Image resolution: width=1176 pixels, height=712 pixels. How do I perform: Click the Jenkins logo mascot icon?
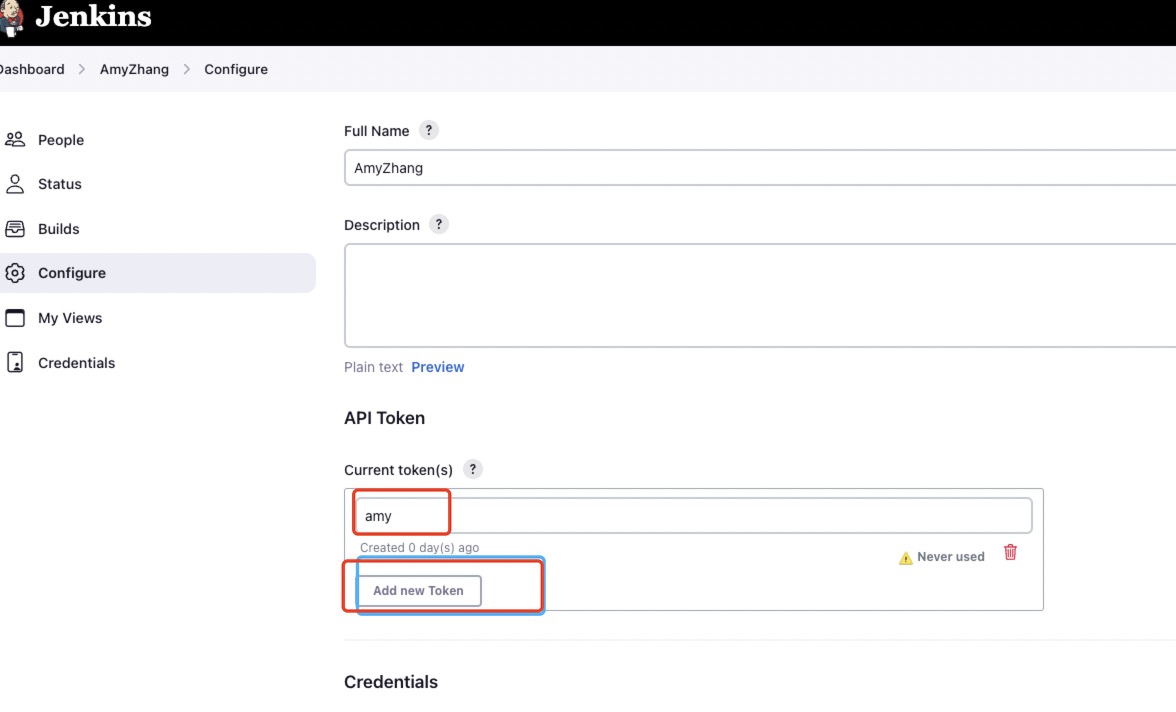(x=11, y=17)
